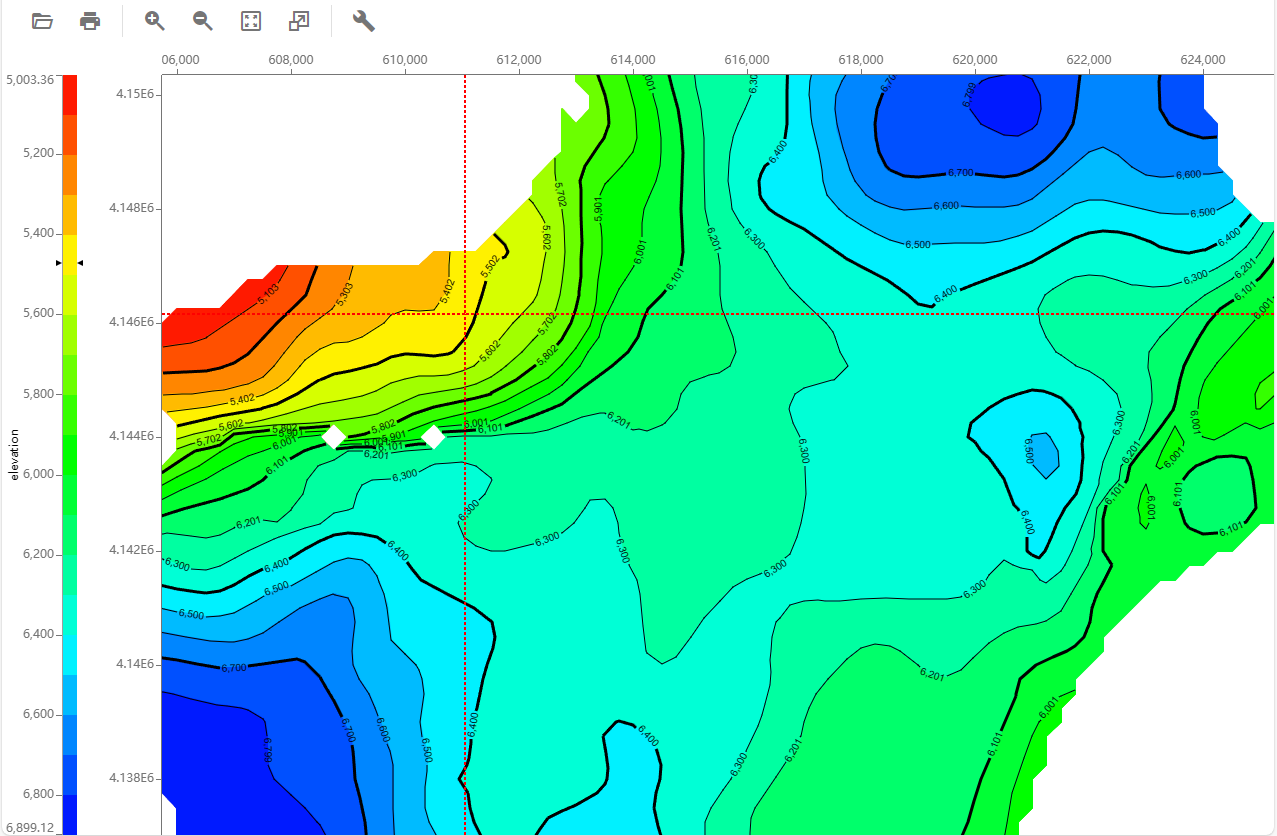
Task: Click the dark blue bottom of the color bar
Action: coord(70,814)
